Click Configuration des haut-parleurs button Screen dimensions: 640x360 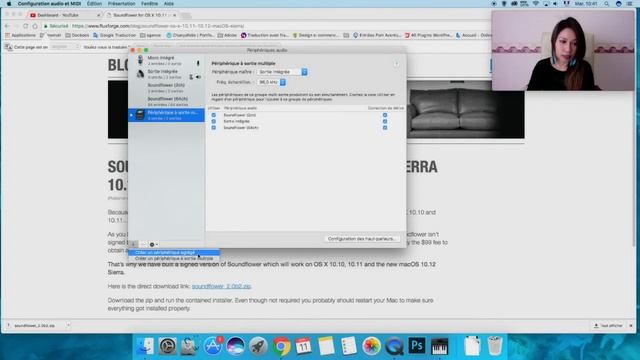coord(362,239)
